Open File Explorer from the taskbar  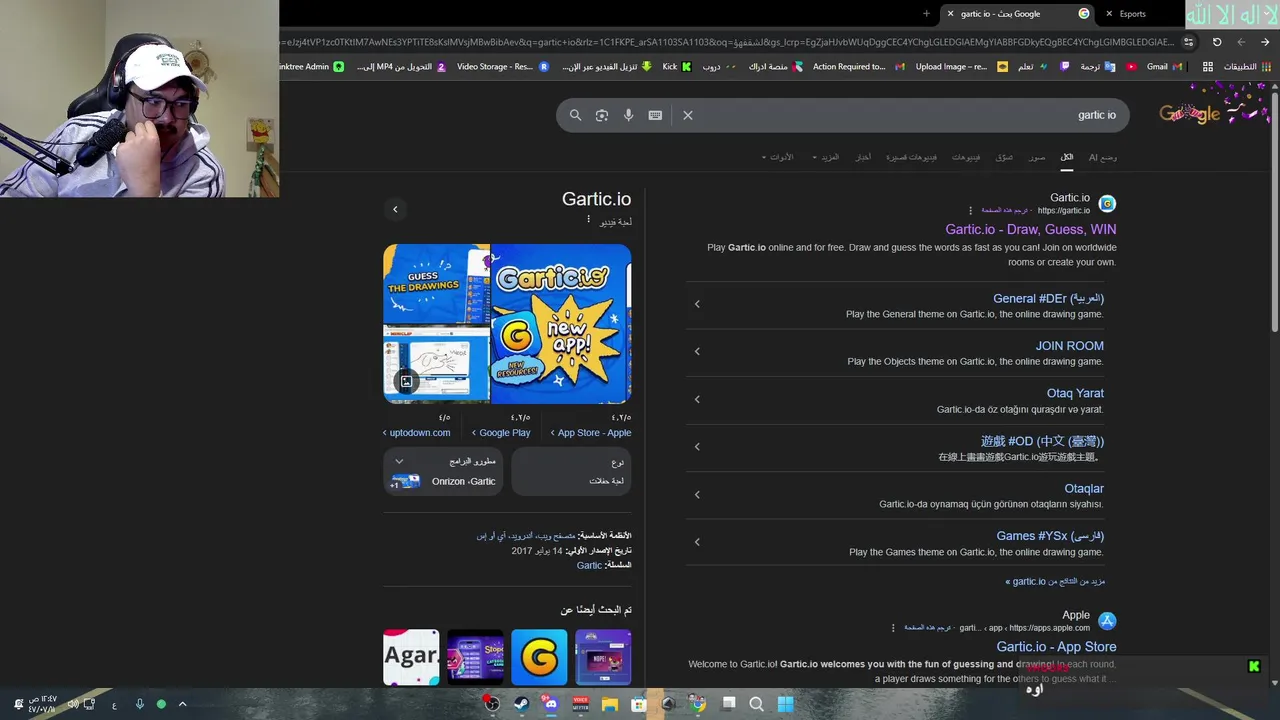[609, 704]
